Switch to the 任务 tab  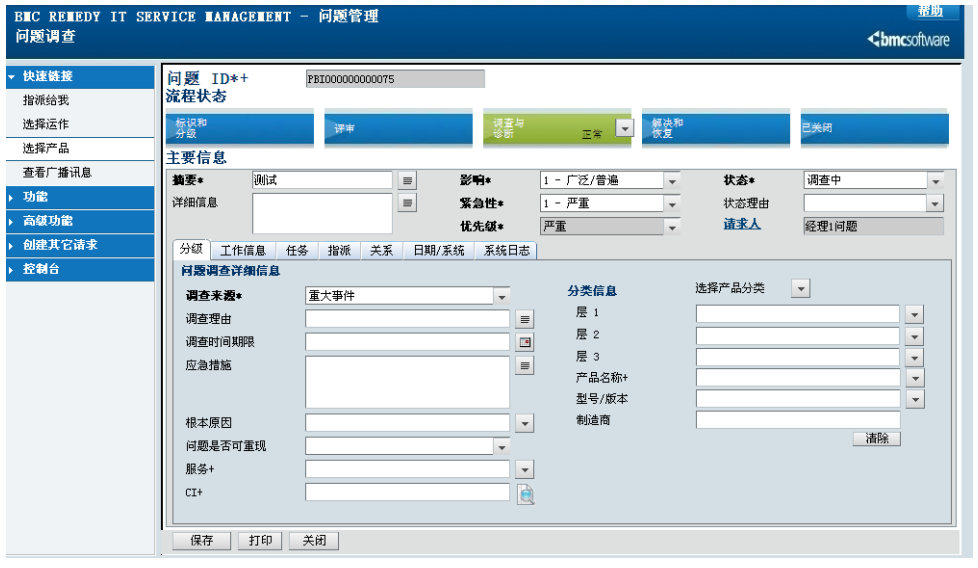[x=297, y=251]
